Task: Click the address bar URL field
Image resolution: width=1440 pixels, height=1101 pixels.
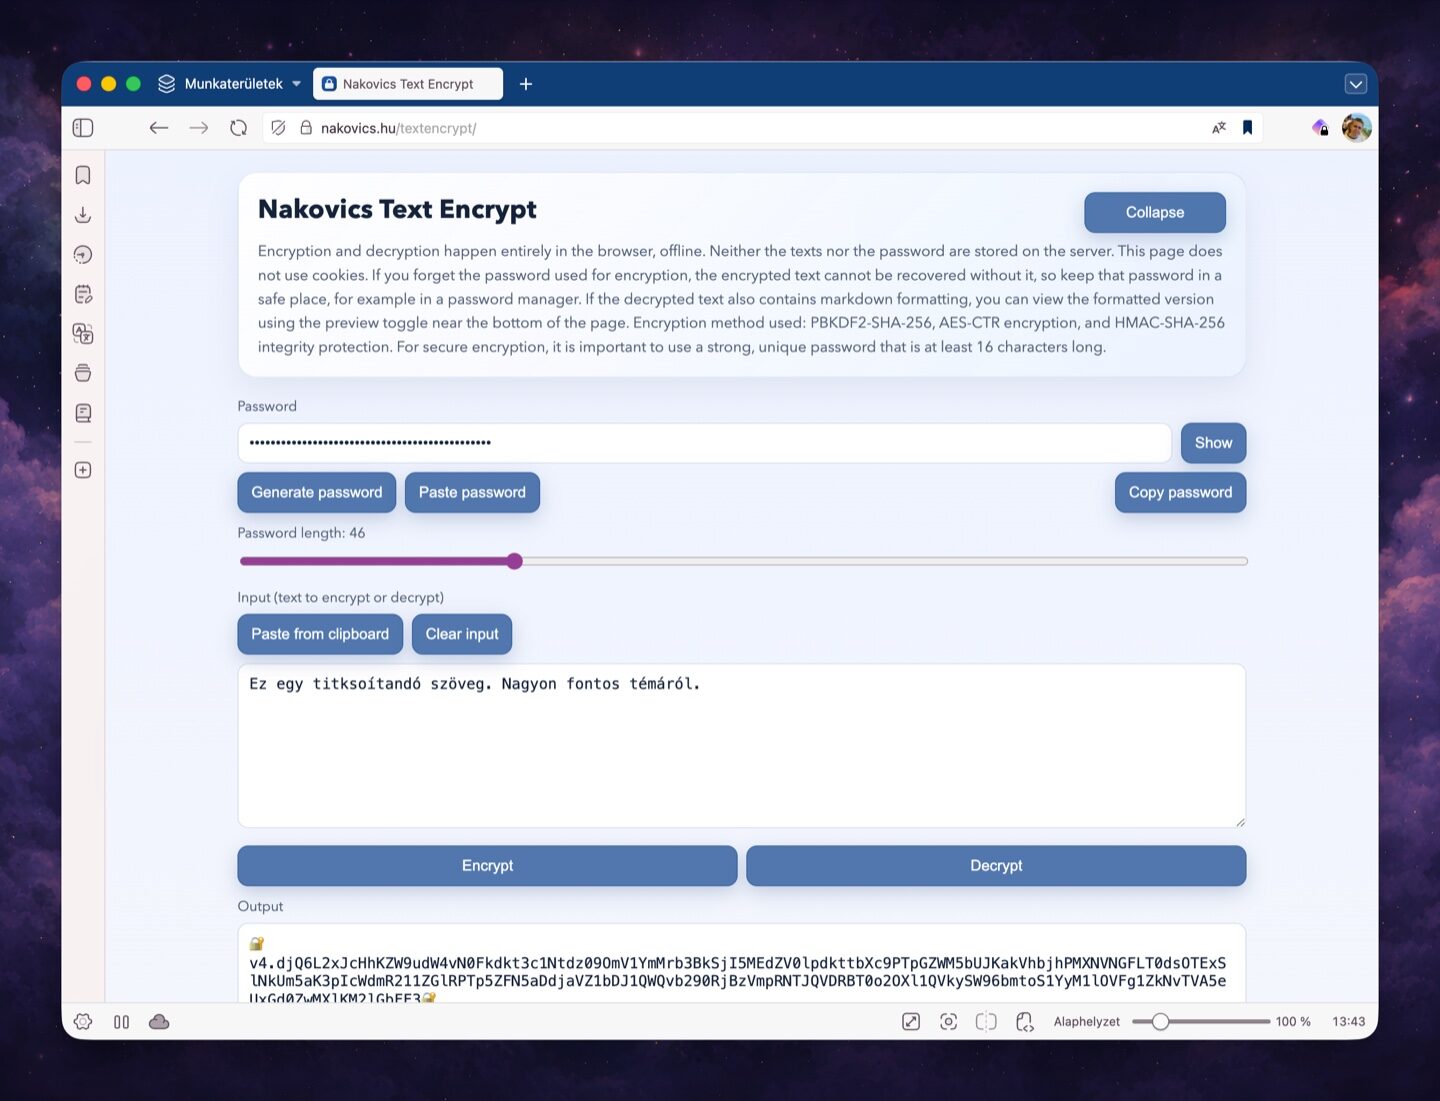Action: [x=760, y=128]
